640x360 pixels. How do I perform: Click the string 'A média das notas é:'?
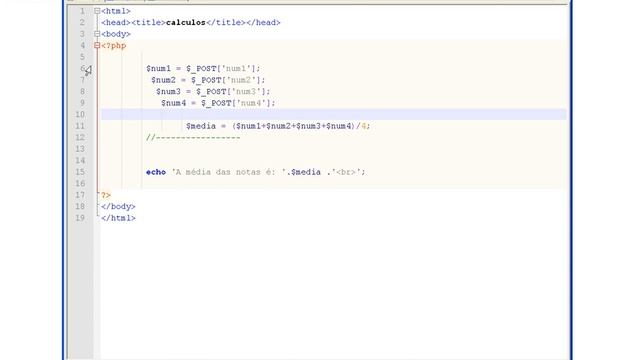pyautogui.click(x=230, y=172)
